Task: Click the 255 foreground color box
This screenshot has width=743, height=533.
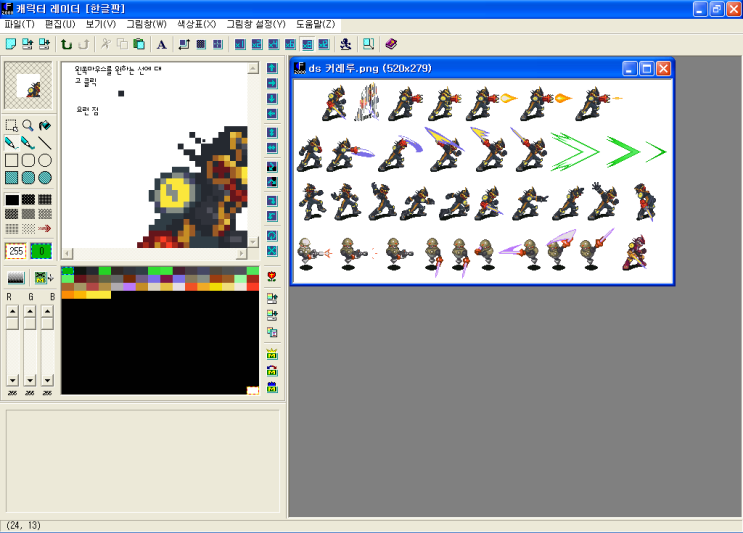Action: [16, 251]
